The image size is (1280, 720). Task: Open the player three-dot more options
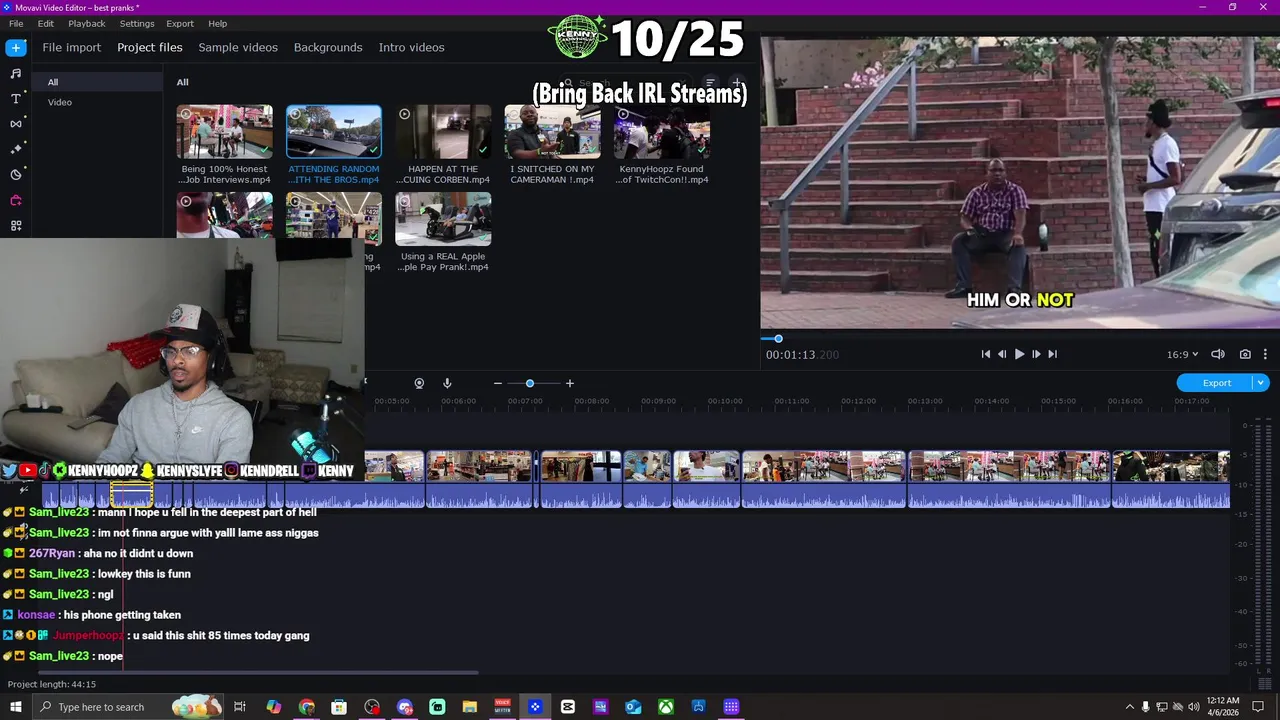pyautogui.click(x=1265, y=354)
